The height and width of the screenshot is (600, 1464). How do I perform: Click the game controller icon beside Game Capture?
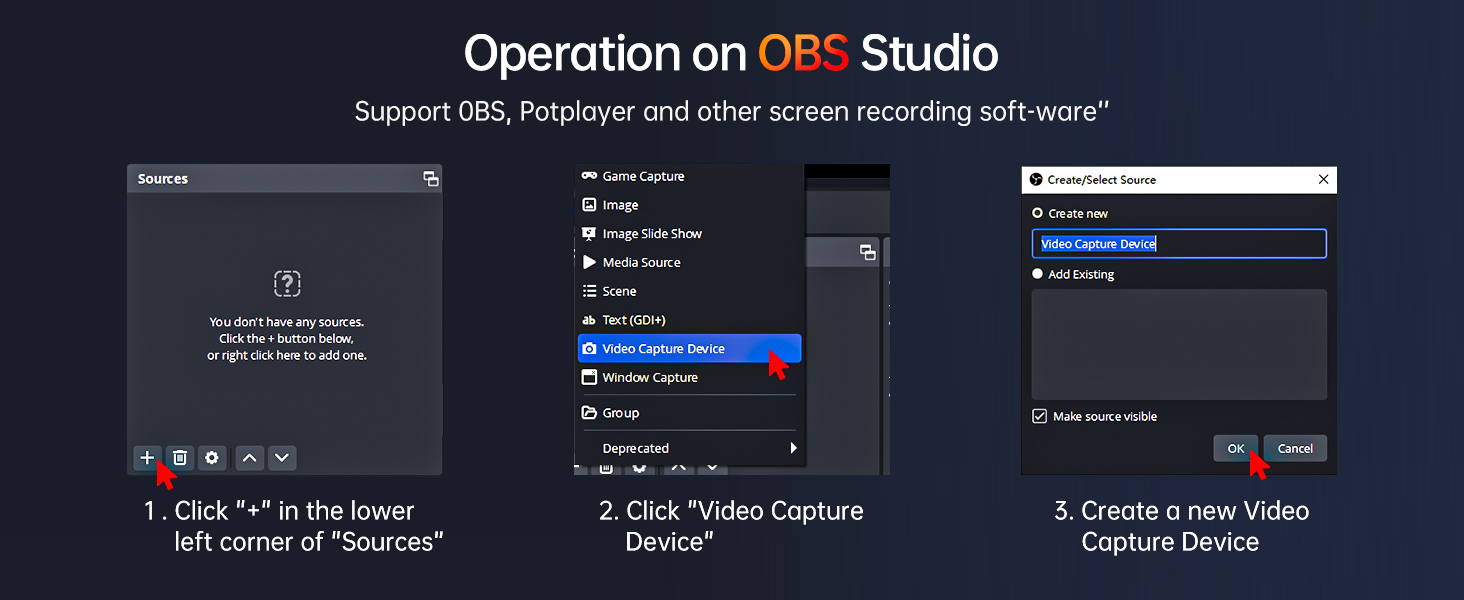pos(590,175)
